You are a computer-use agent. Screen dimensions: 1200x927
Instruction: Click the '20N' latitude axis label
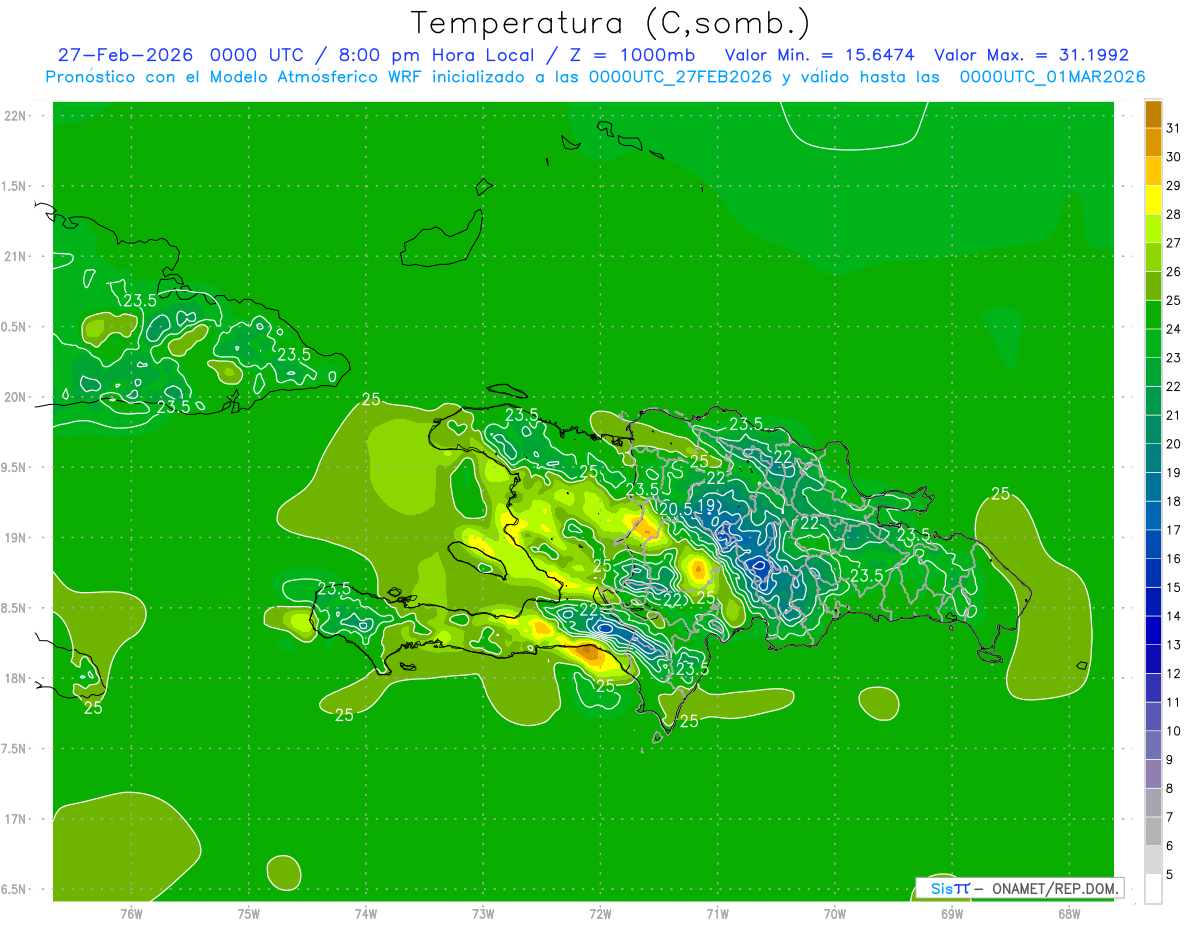coord(15,397)
